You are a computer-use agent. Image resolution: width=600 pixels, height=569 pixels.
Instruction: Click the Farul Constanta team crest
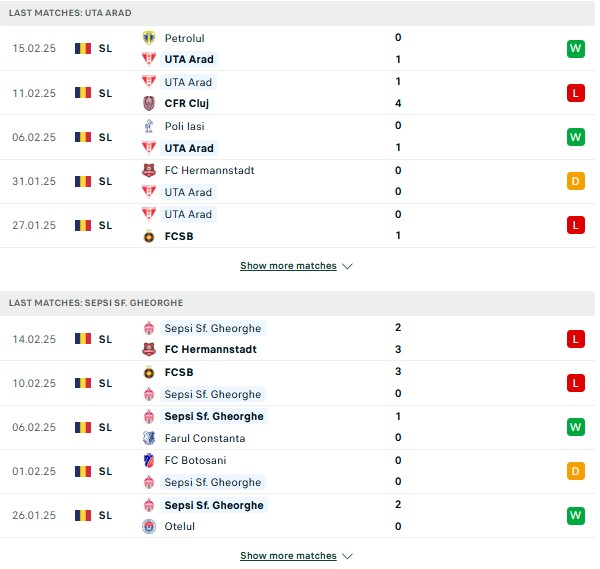(149, 438)
